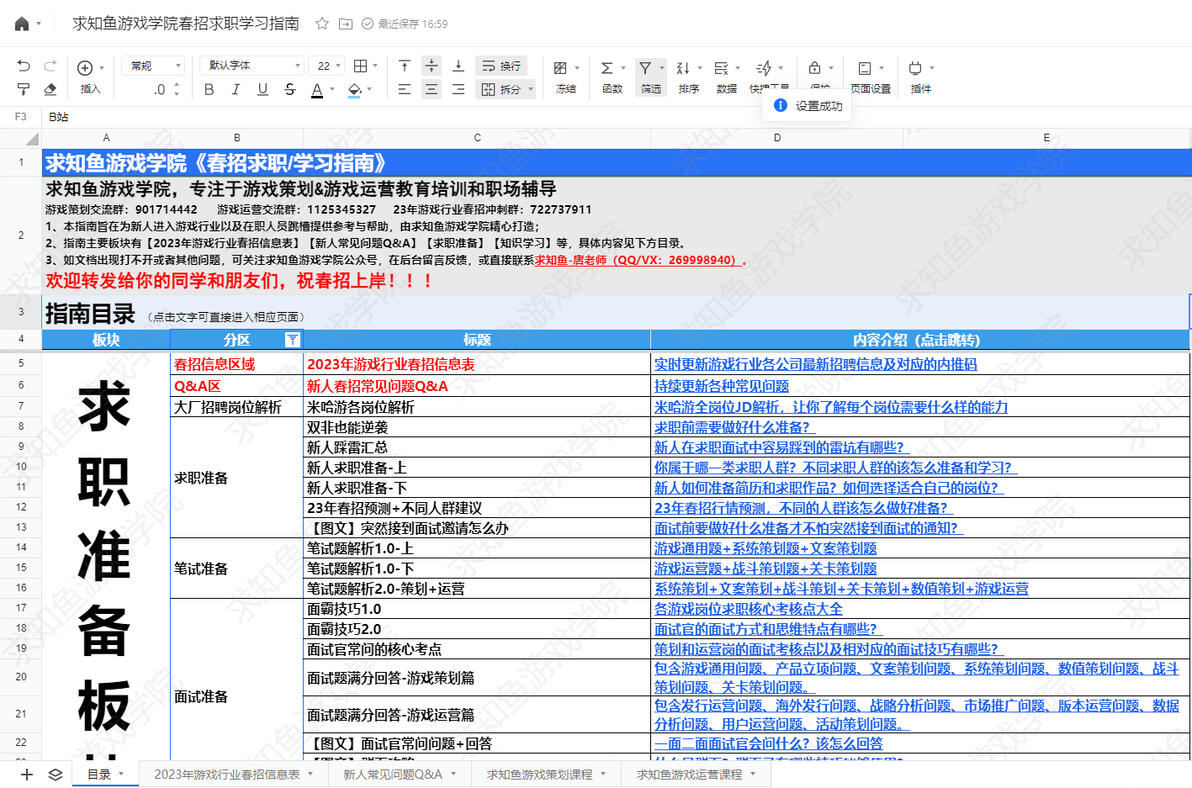Screen dimensions: 1192x788
Task: Toggle underline formatting
Action: pos(262,90)
